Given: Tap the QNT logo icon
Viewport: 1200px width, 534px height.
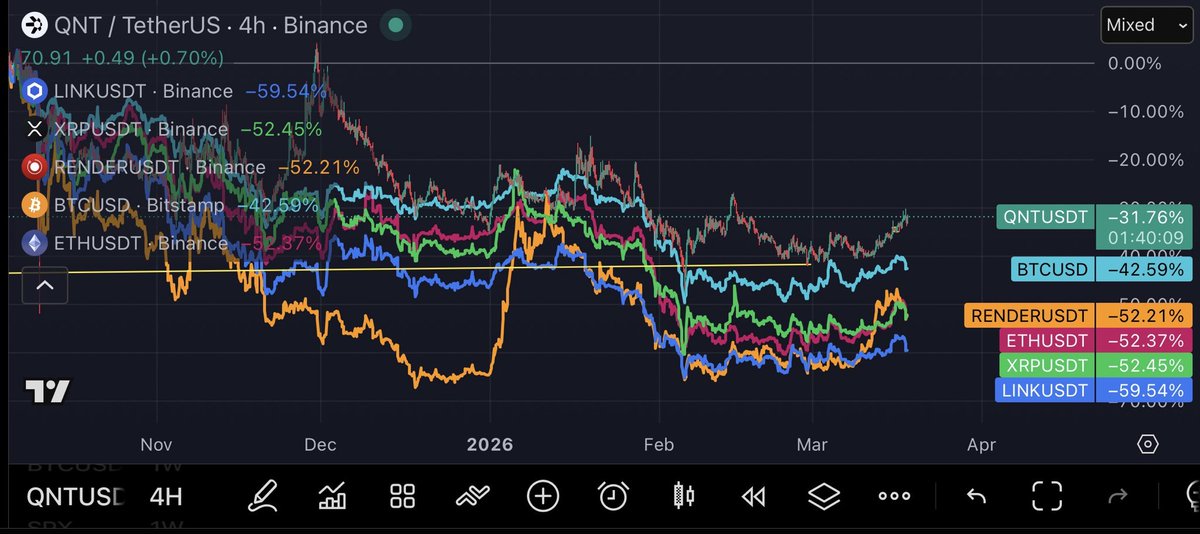Looking at the screenshot, I should (35, 25).
